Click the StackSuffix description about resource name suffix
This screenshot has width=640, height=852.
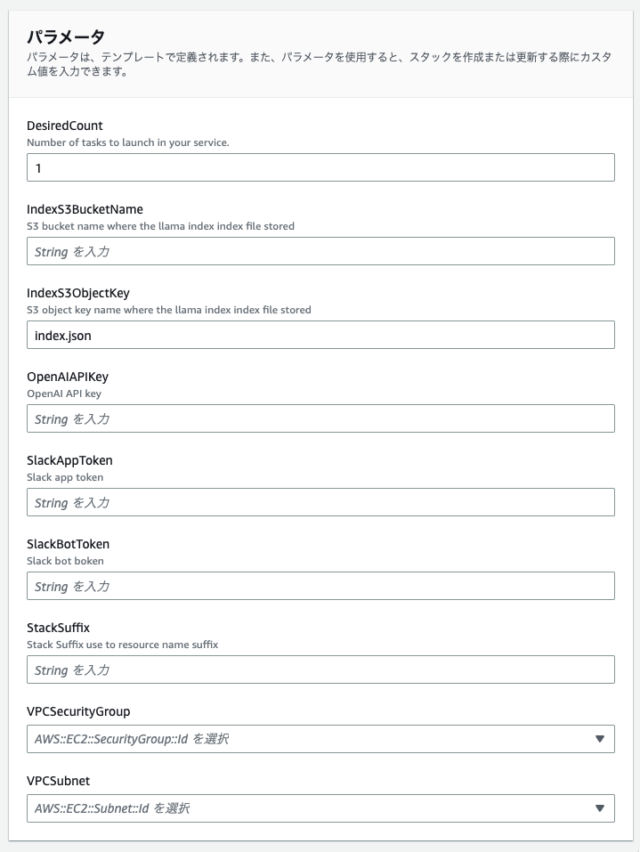[x=122, y=644]
